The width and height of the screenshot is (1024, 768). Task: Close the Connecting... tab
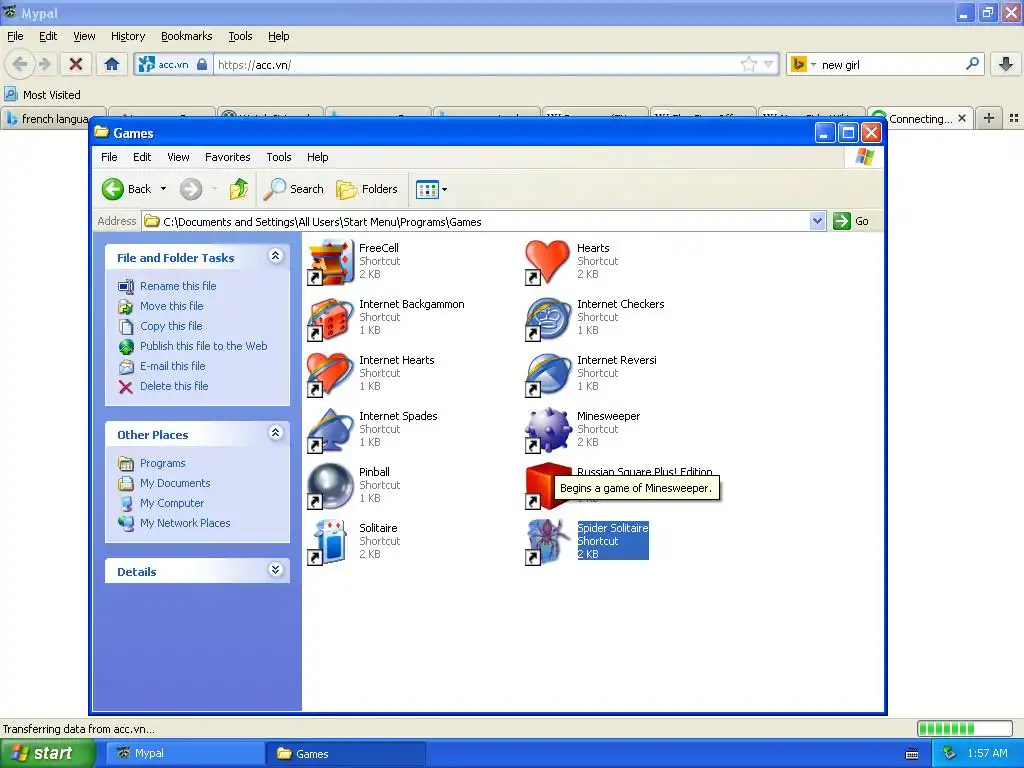(962, 118)
